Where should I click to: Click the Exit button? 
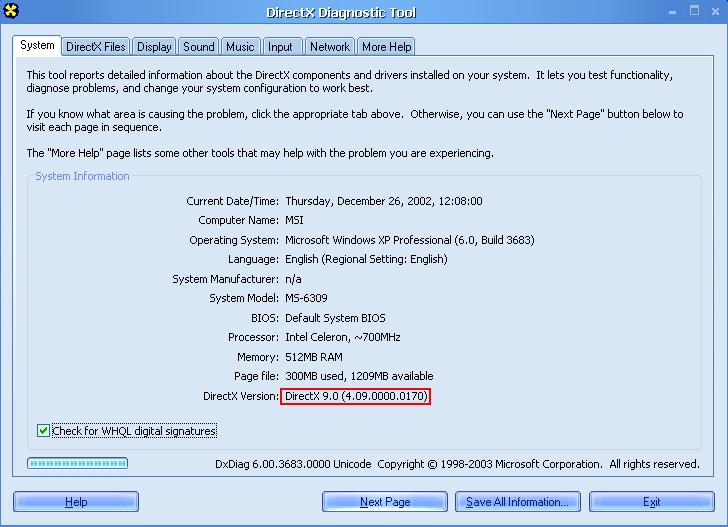652,502
